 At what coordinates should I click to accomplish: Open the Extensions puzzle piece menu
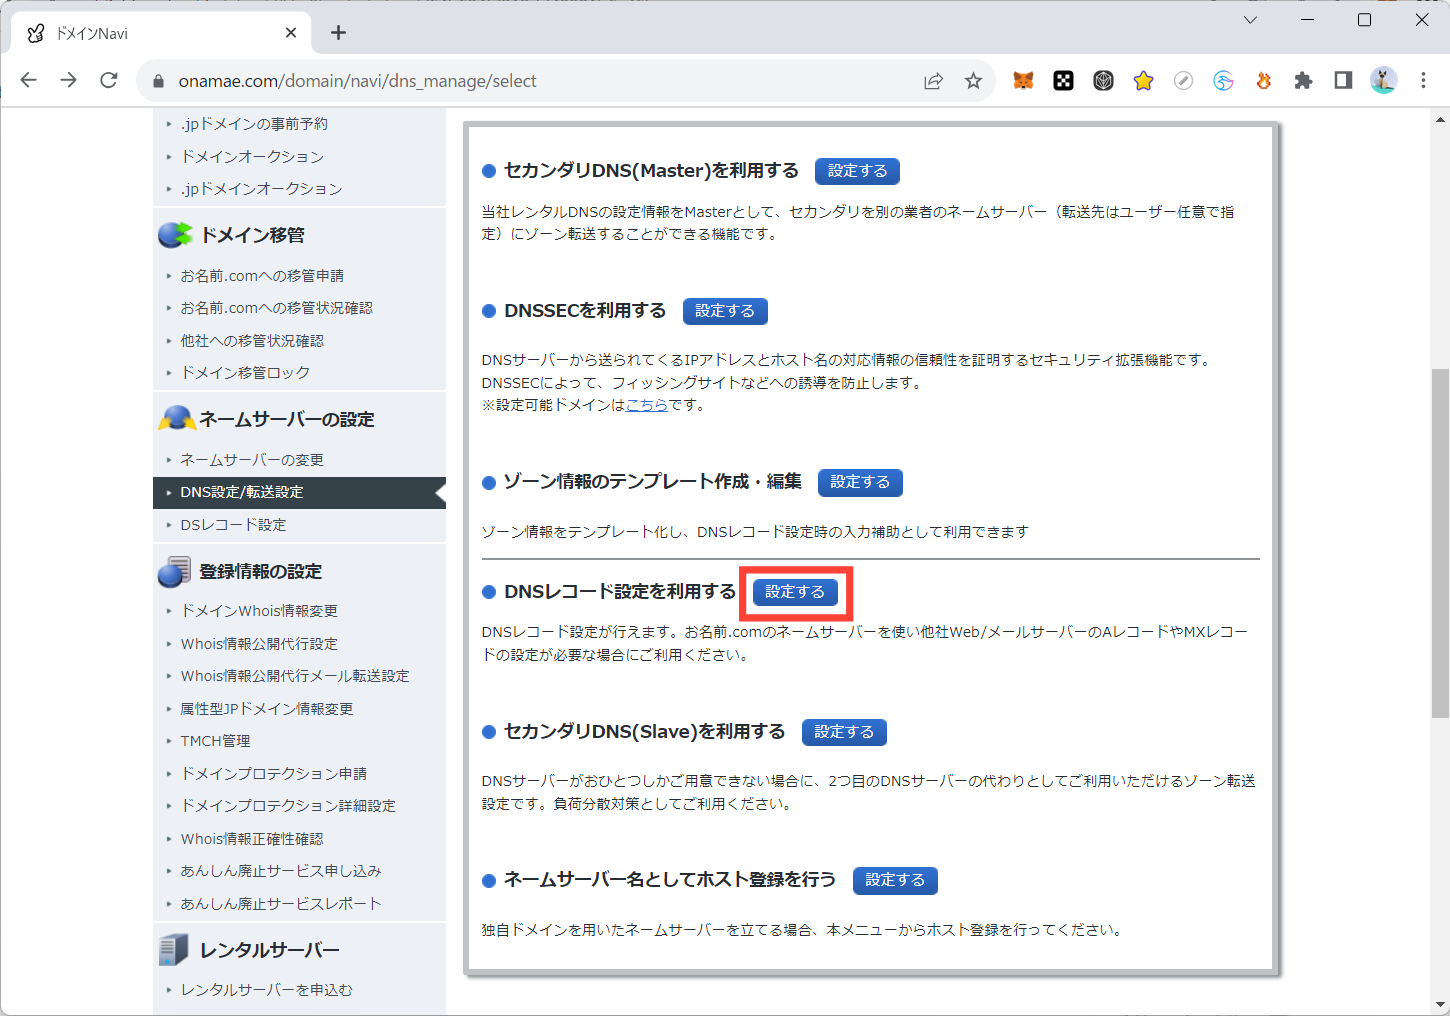click(1303, 81)
